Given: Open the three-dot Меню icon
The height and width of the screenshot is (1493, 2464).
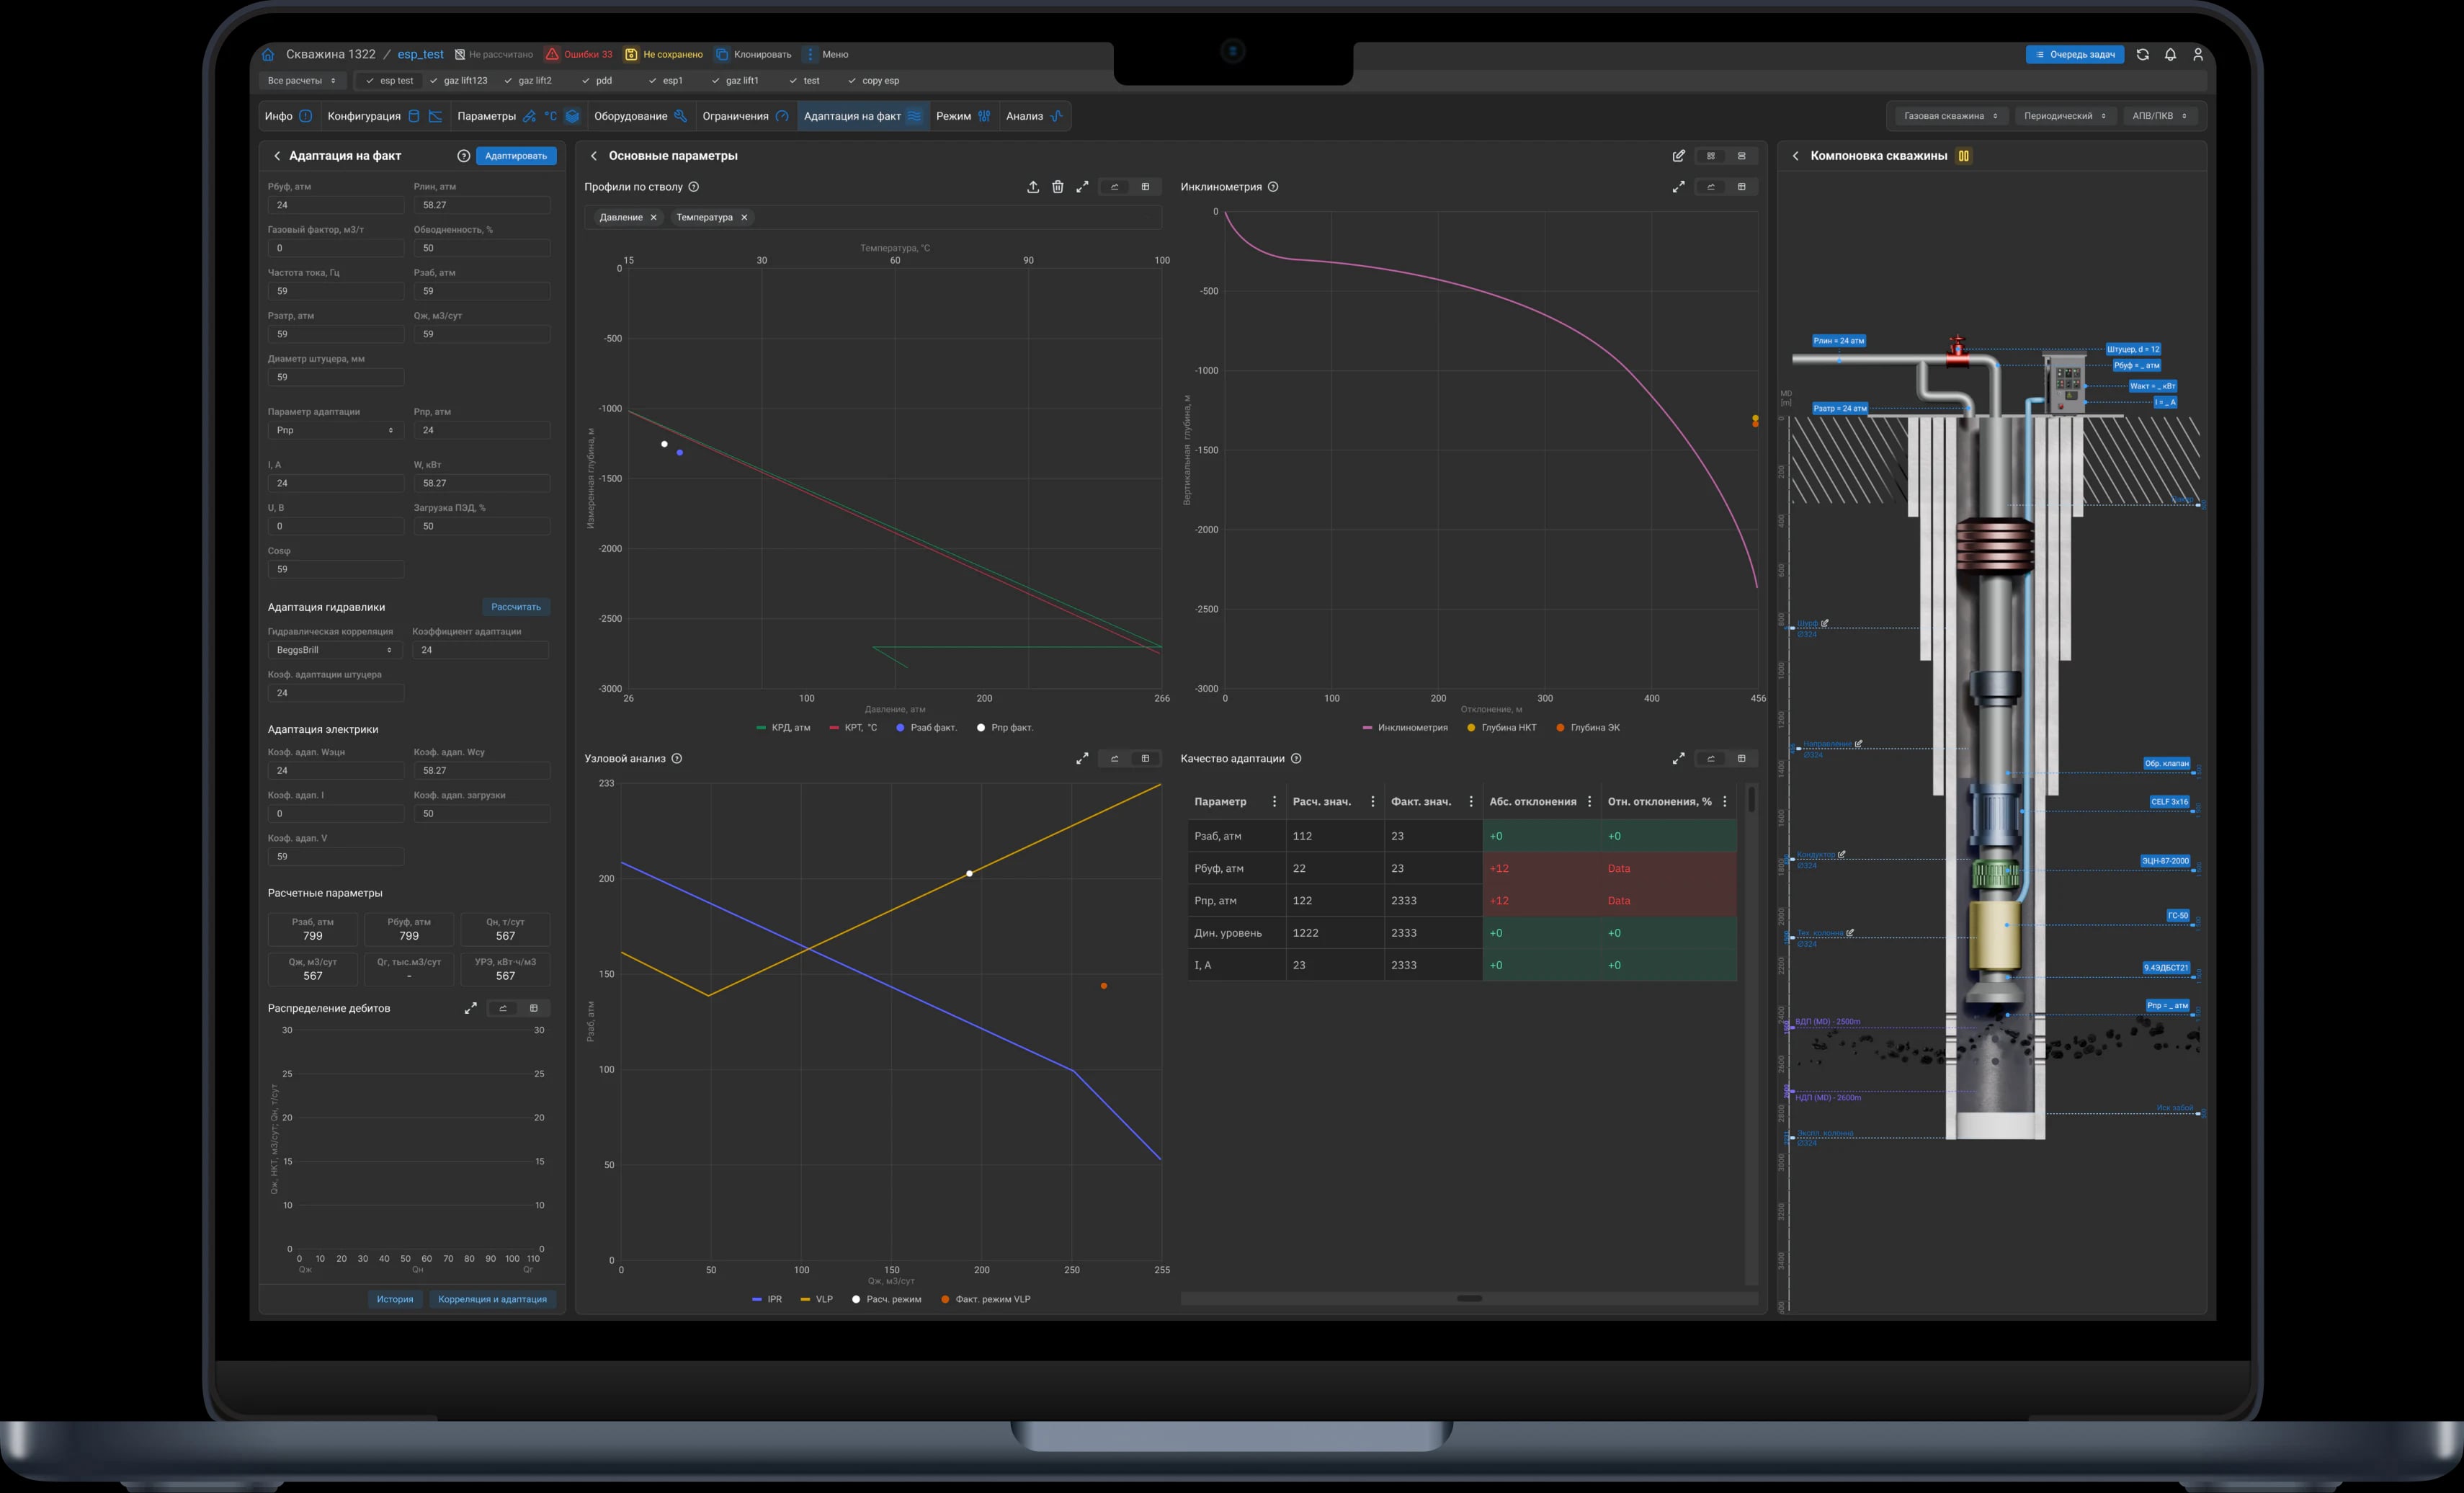Looking at the screenshot, I should pyautogui.click(x=810, y=54).
